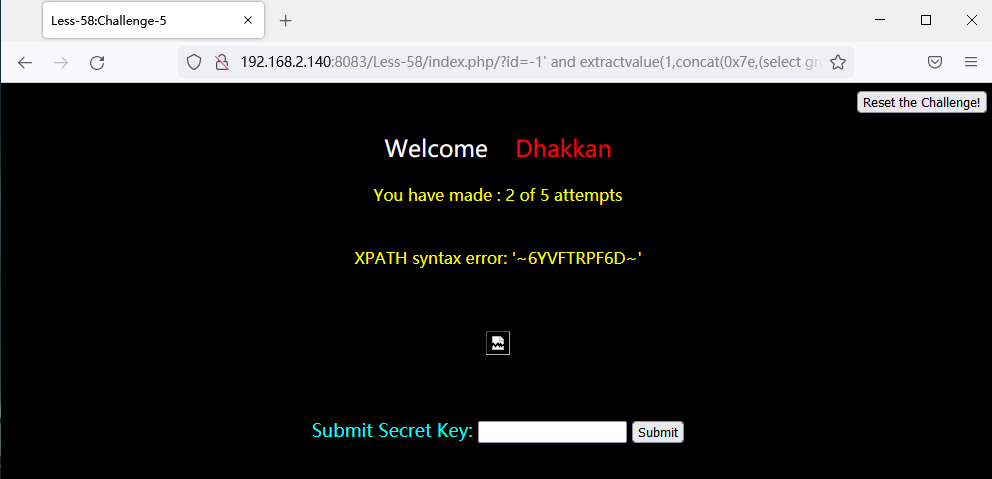This screenshot has width=992, height=479.
Task: Reload the current page
Action: point(97,62)
